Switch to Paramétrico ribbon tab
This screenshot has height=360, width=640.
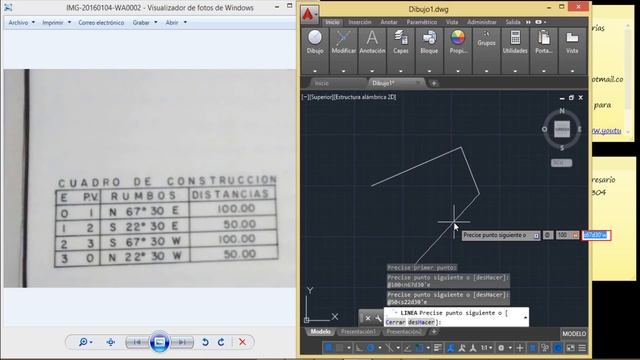click(422, 22)
